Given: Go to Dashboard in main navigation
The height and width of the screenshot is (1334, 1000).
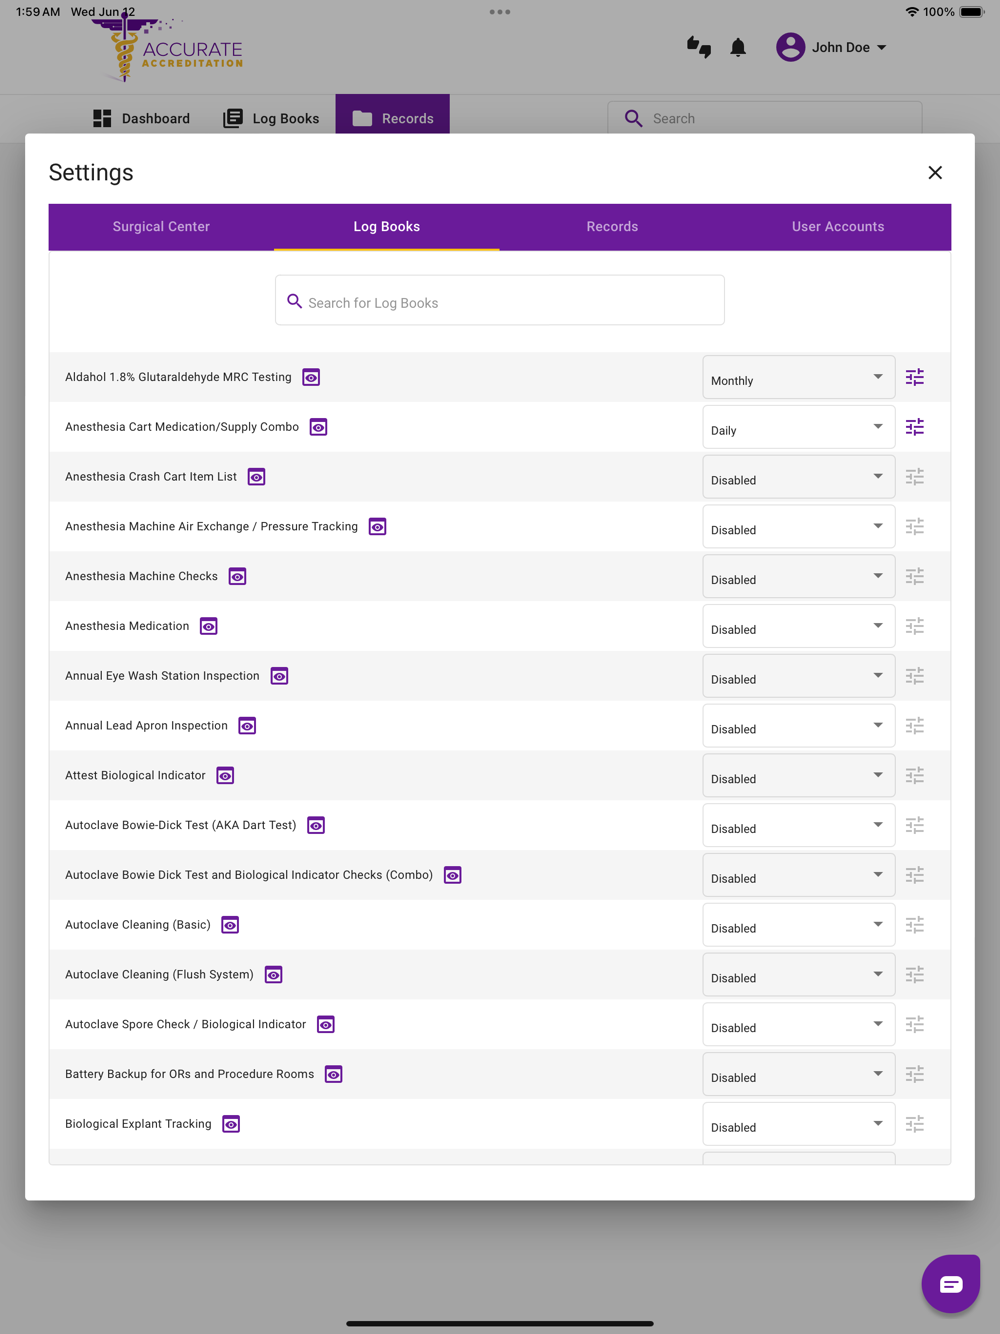Looking at the screenshot, I should (x=141, y=118).
